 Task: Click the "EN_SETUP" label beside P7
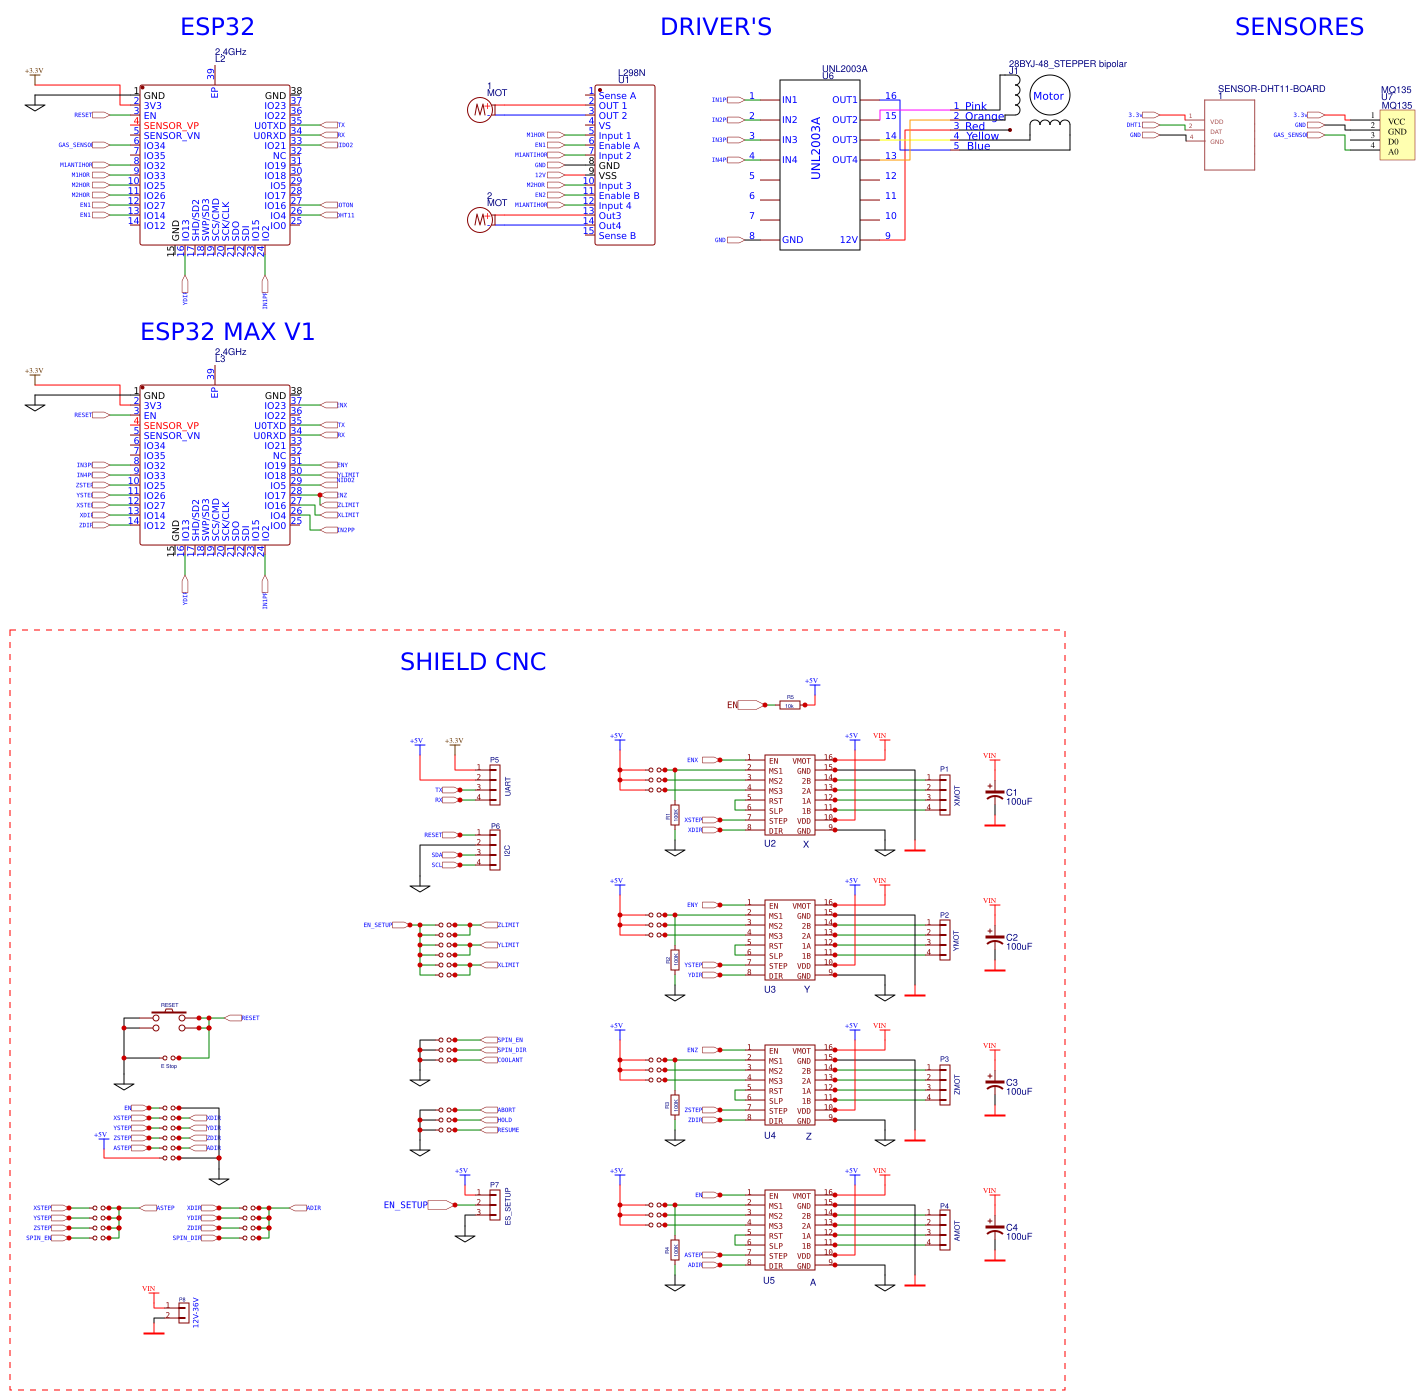point(406,1205)
